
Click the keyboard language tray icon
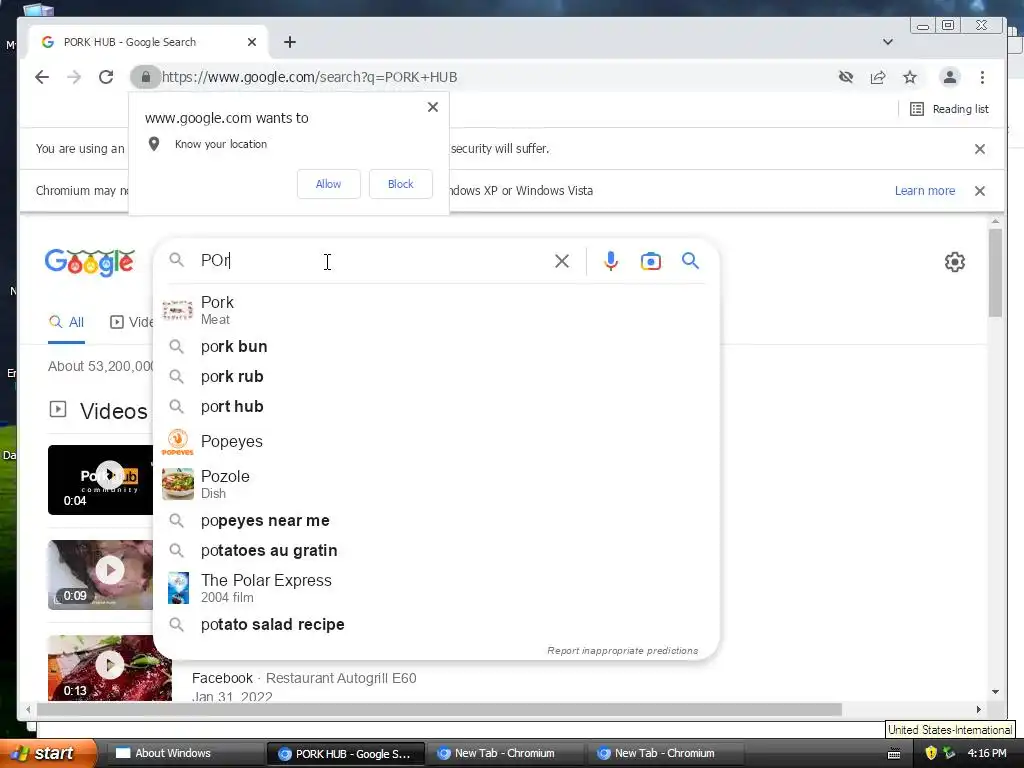[x=895, y=754]
